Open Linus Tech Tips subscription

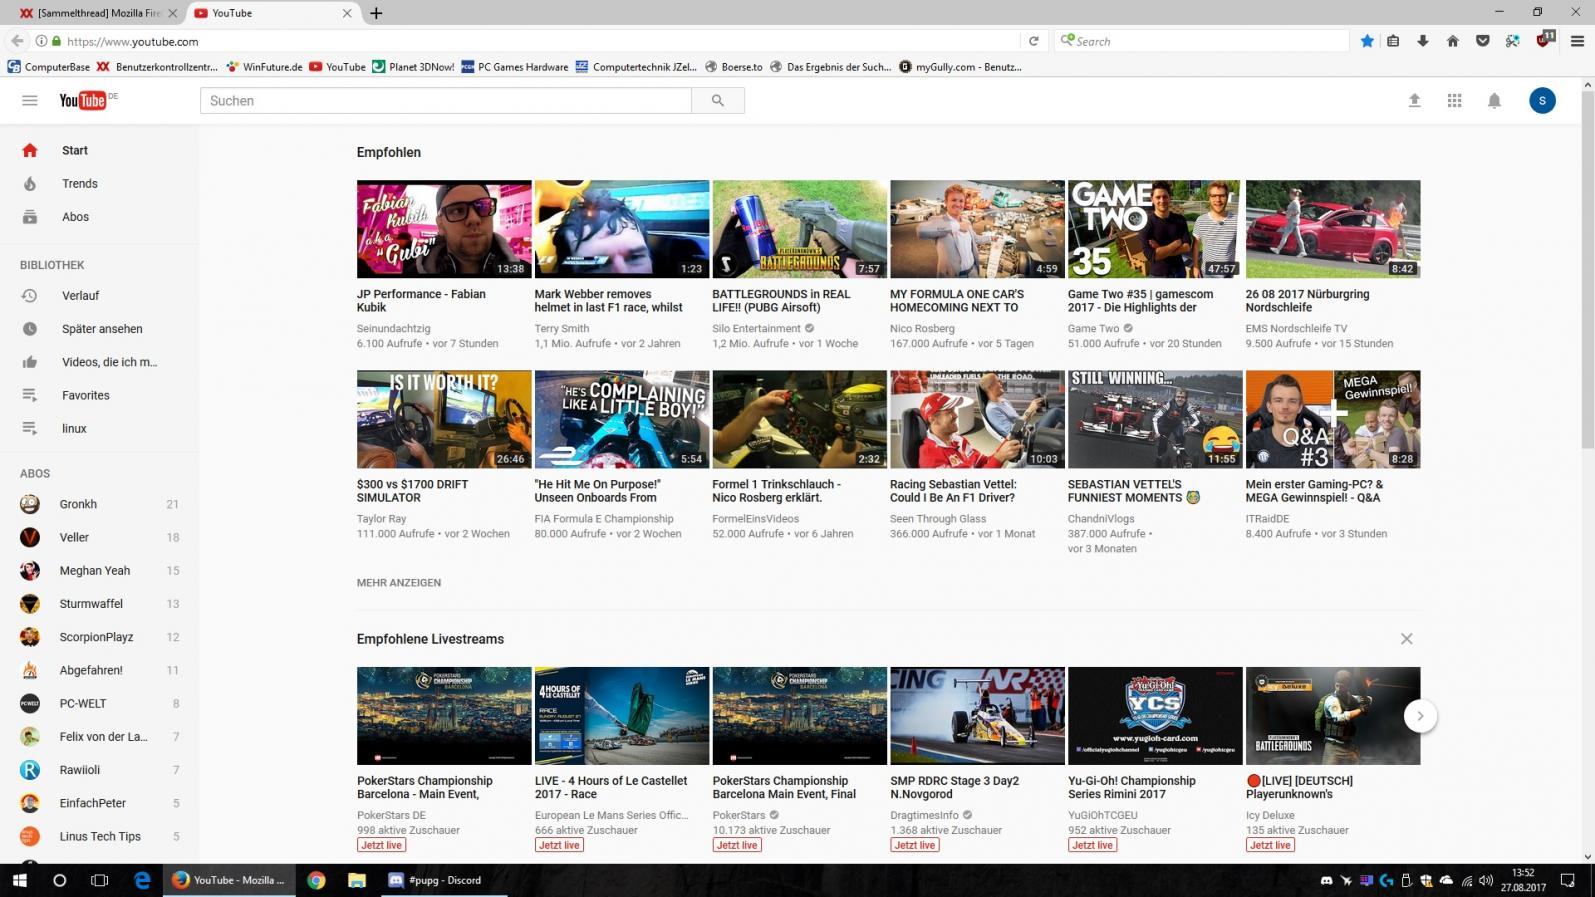(99, 836)
